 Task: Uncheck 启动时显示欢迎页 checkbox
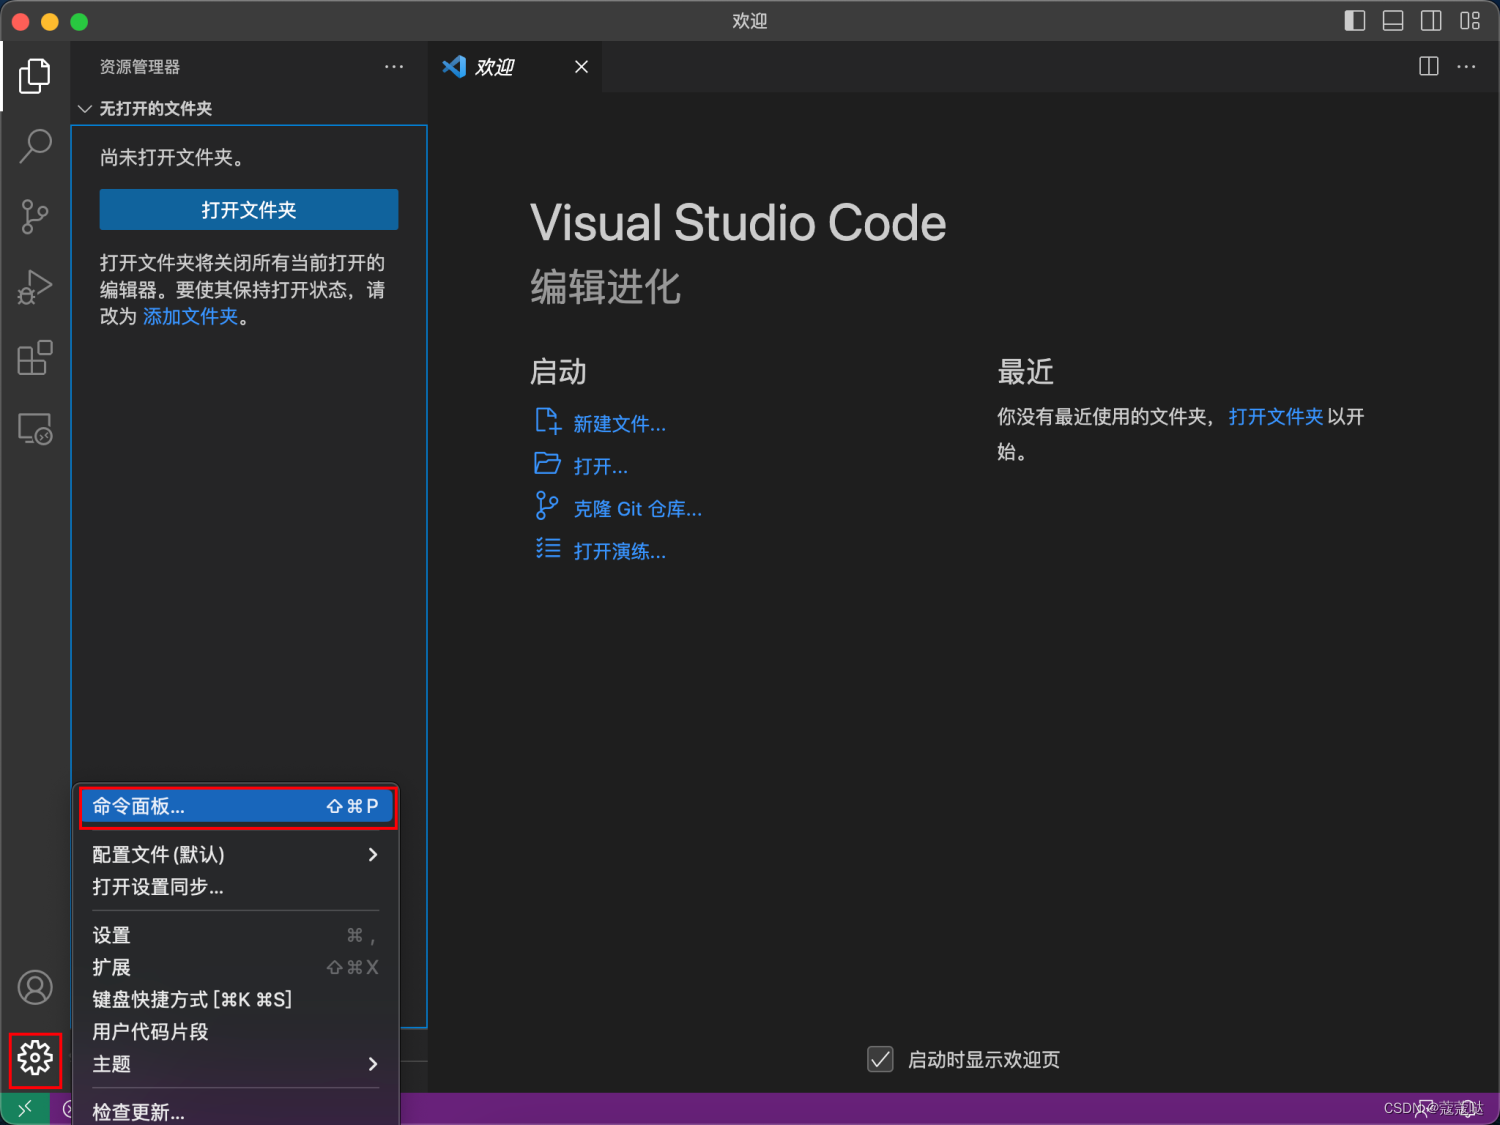[x=880, y=1059]
